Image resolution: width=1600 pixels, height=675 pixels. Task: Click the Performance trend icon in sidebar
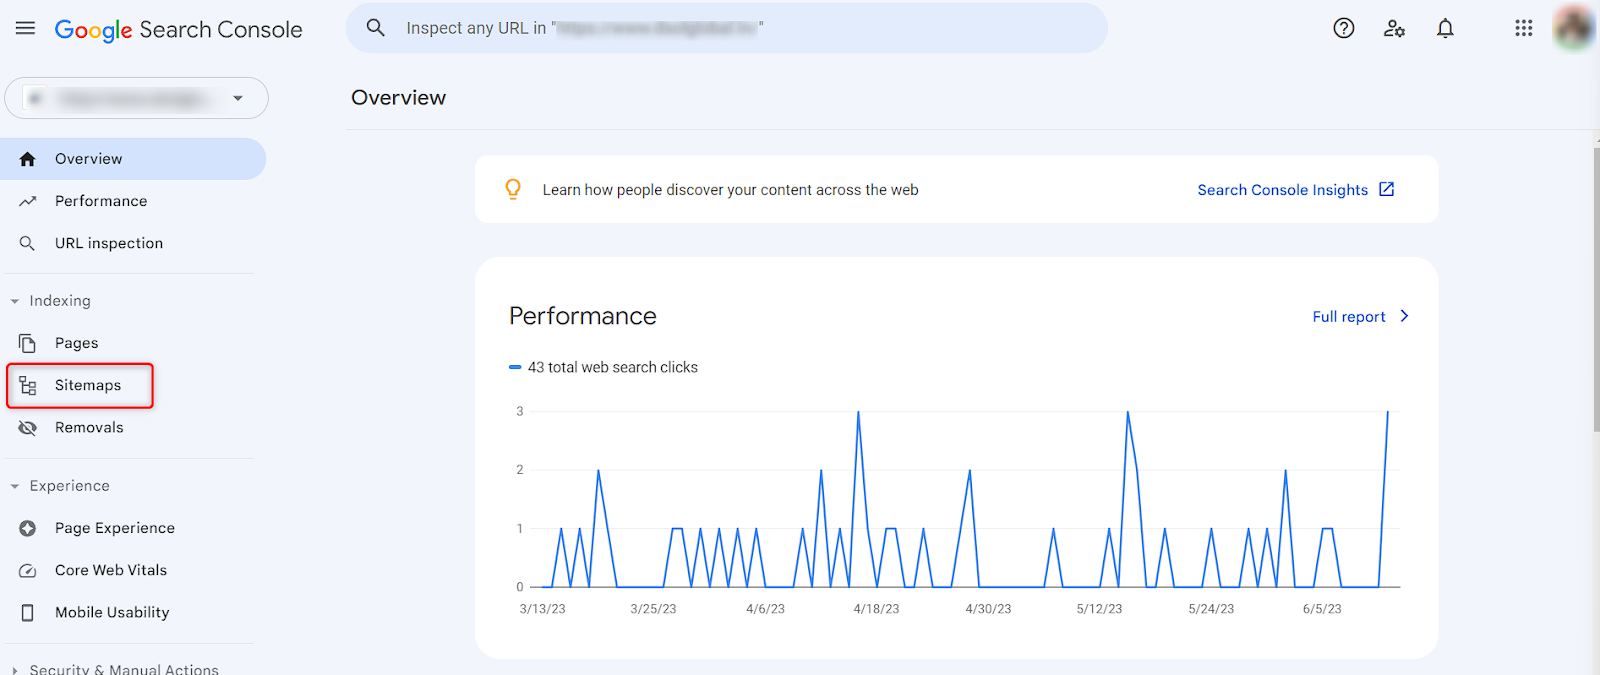click(27, 201)
